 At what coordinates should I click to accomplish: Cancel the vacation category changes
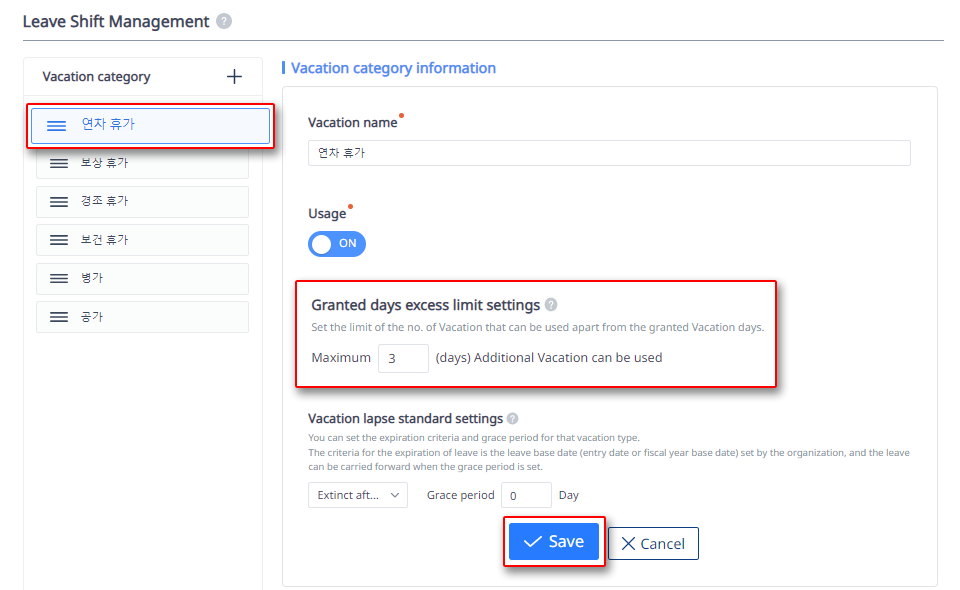point(653,544)
